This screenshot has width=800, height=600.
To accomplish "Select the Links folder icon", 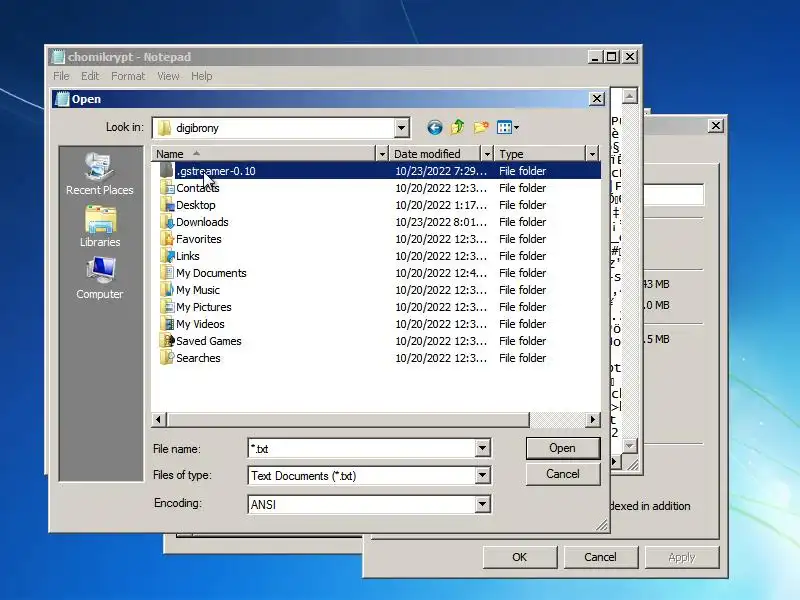I will coord(167,256).
